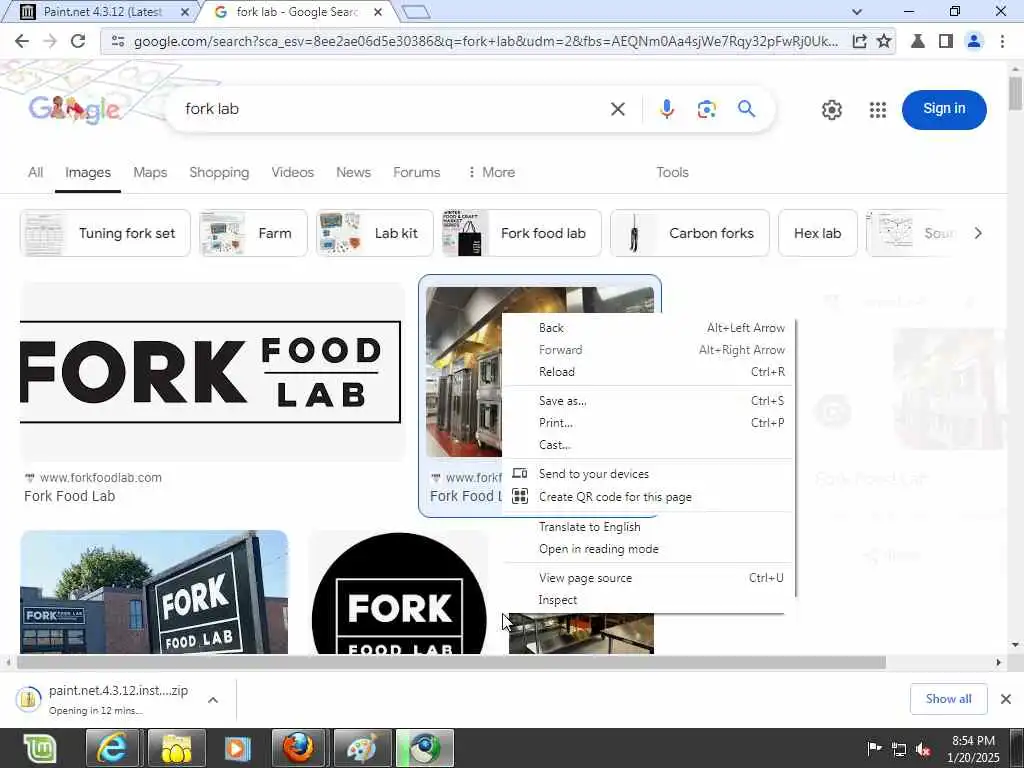The height and width of the screenshot is (768, 1024).
Task: Click the muted volume tray icon
Action: 923,749
